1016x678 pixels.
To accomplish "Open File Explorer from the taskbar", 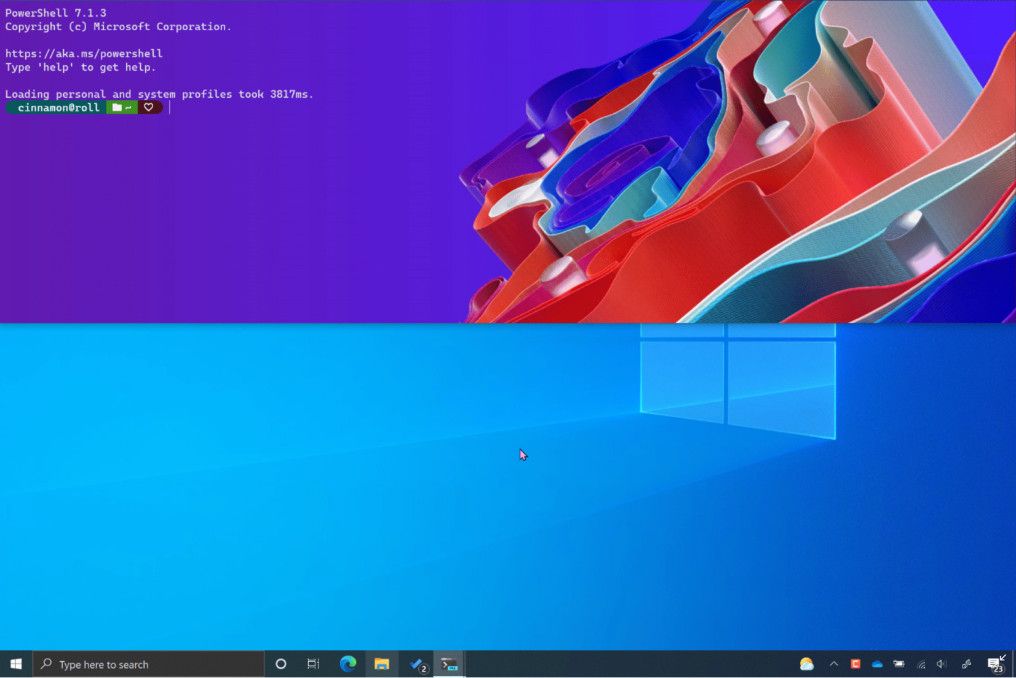I will point(381,663).
